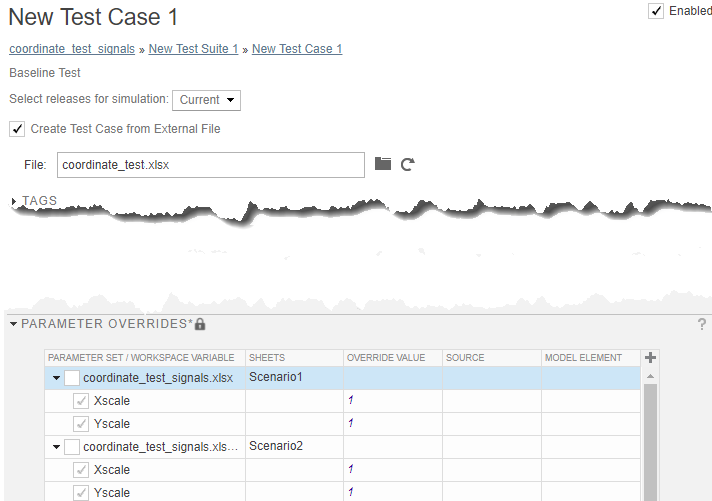Check the Scenario1 coordinate_test_signals.xlsx checkbox
712x501 pixels.
click(72, 378)
